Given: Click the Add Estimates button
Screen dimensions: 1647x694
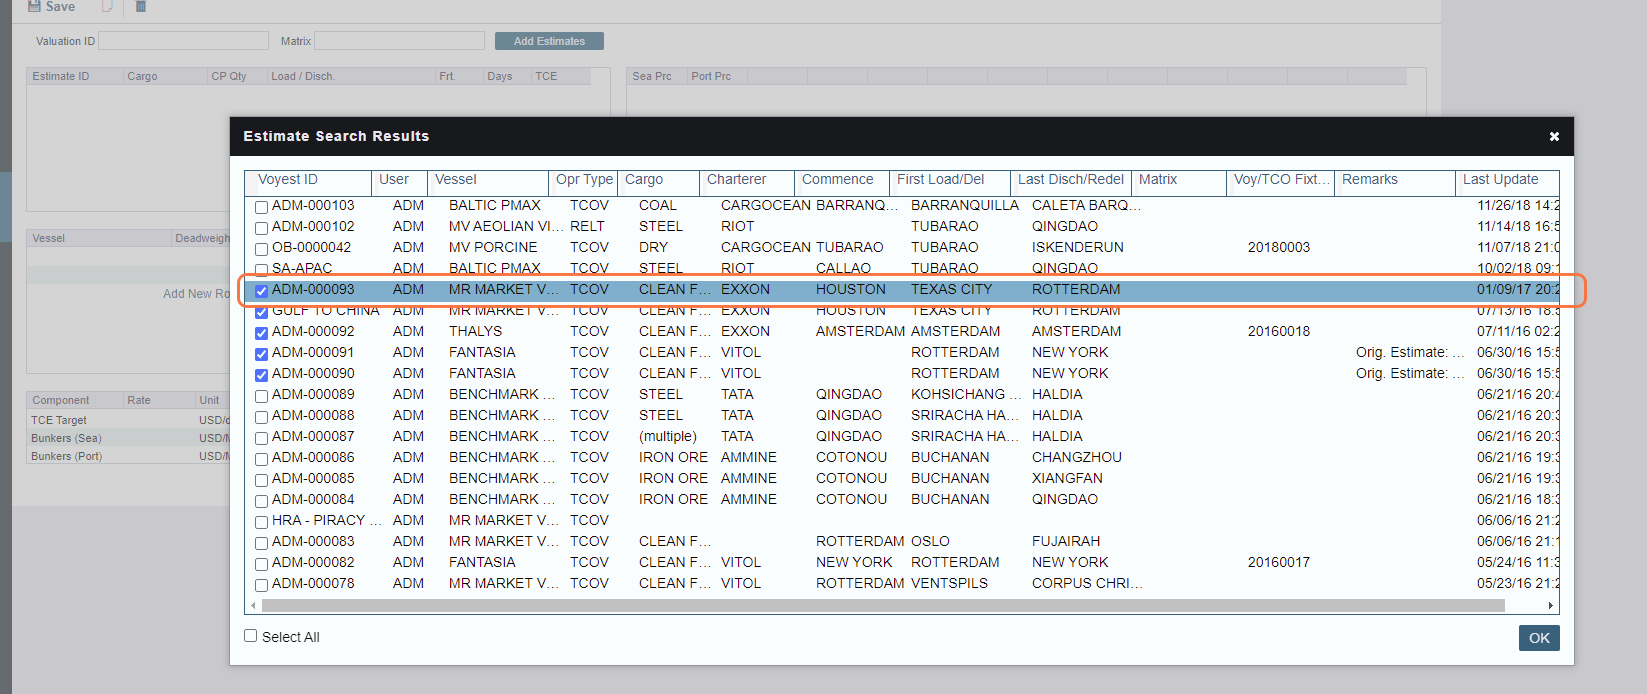Looking at the screenshot, I should [549, 41].
